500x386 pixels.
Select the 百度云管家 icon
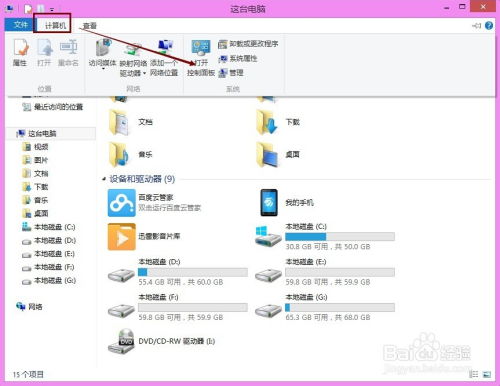[x=122, y=203]
